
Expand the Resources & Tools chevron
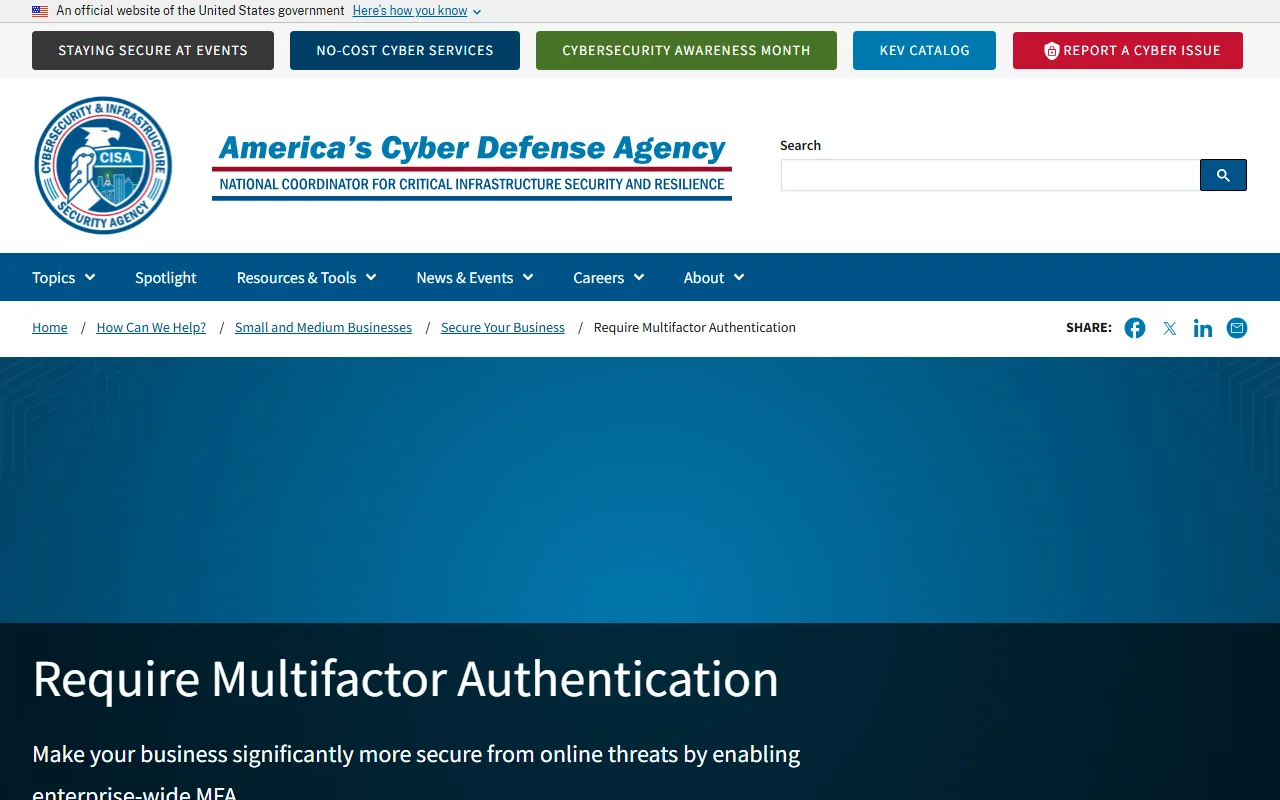click(371, 277)
